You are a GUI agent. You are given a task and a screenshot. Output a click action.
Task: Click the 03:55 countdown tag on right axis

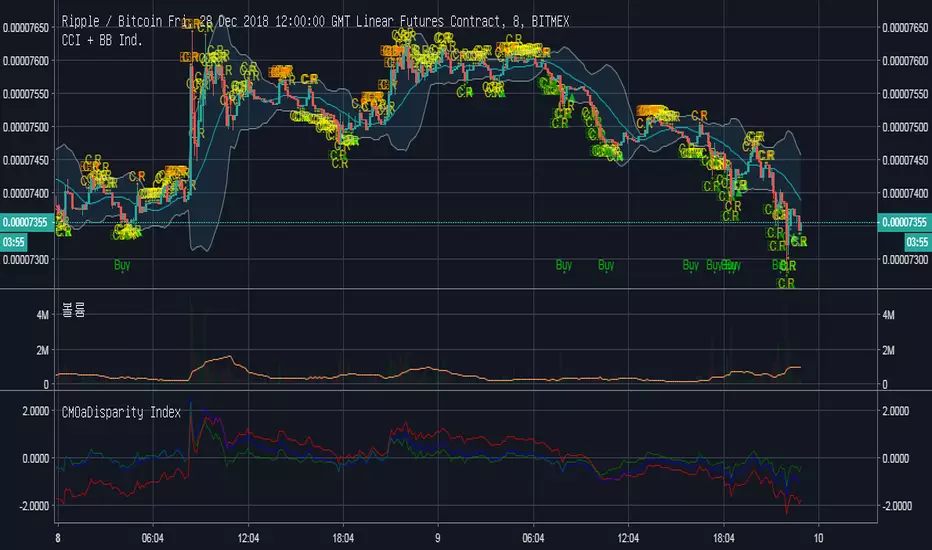point(916,241)
